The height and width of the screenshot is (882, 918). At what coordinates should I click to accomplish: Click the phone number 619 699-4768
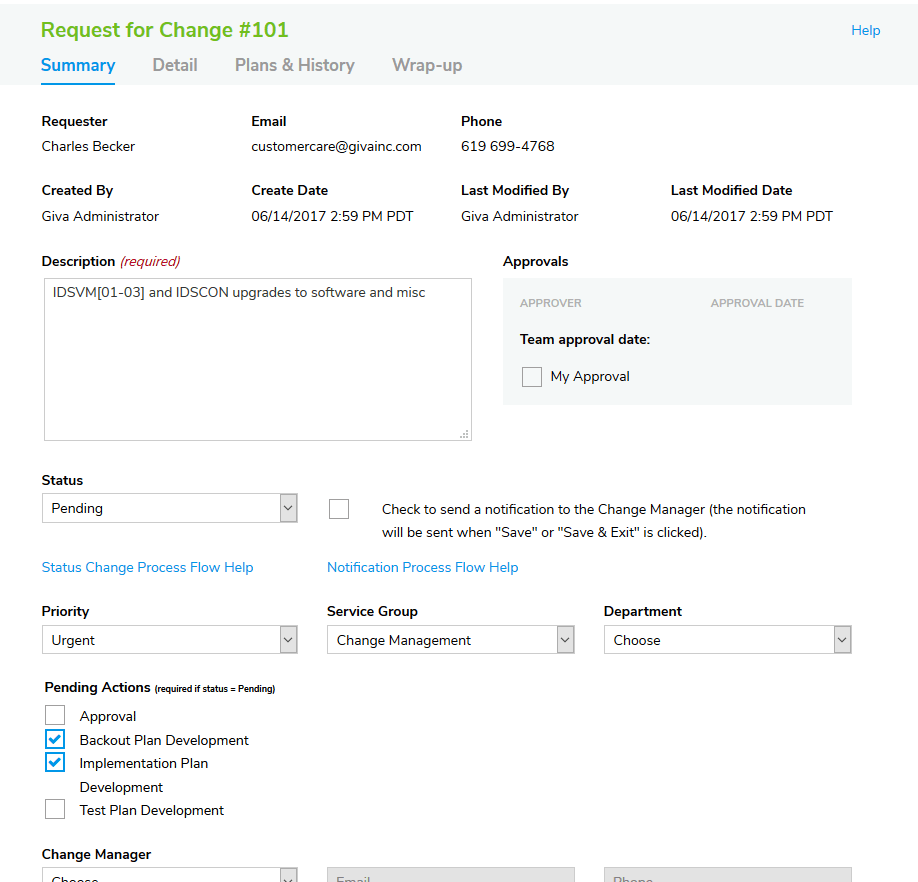(508, 146)
